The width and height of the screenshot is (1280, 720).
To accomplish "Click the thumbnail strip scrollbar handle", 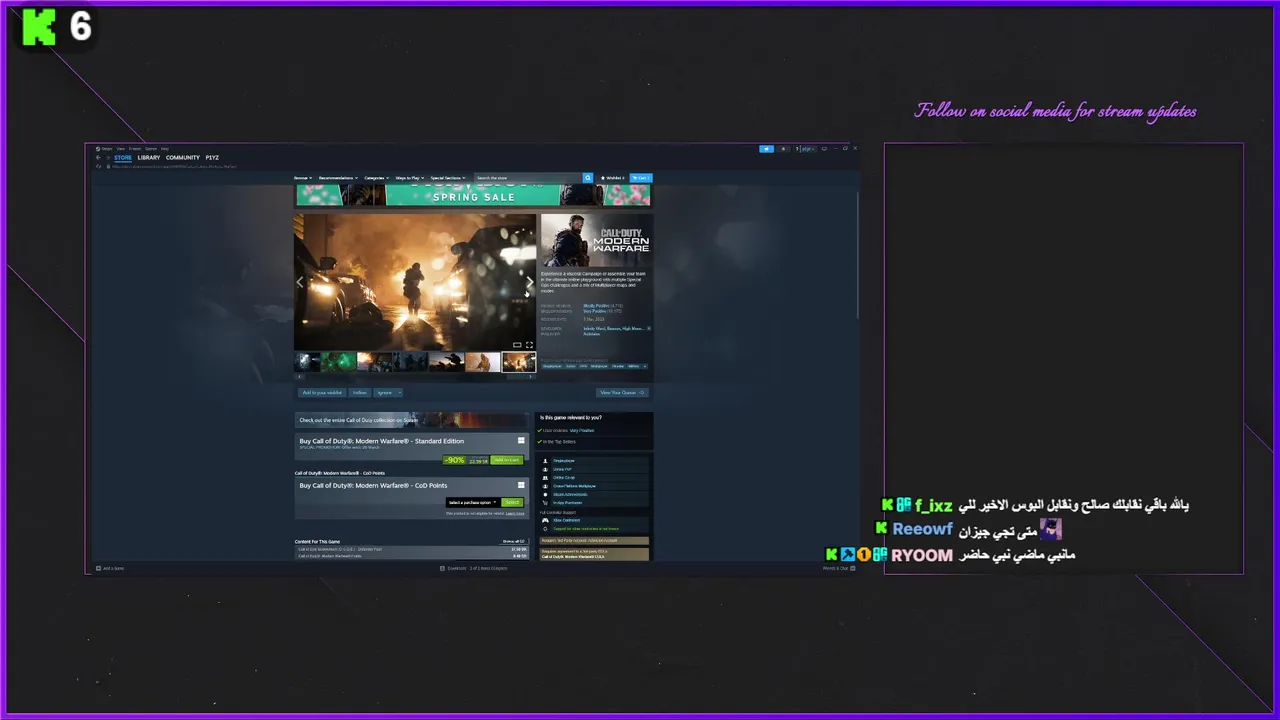I will point(518,377).
